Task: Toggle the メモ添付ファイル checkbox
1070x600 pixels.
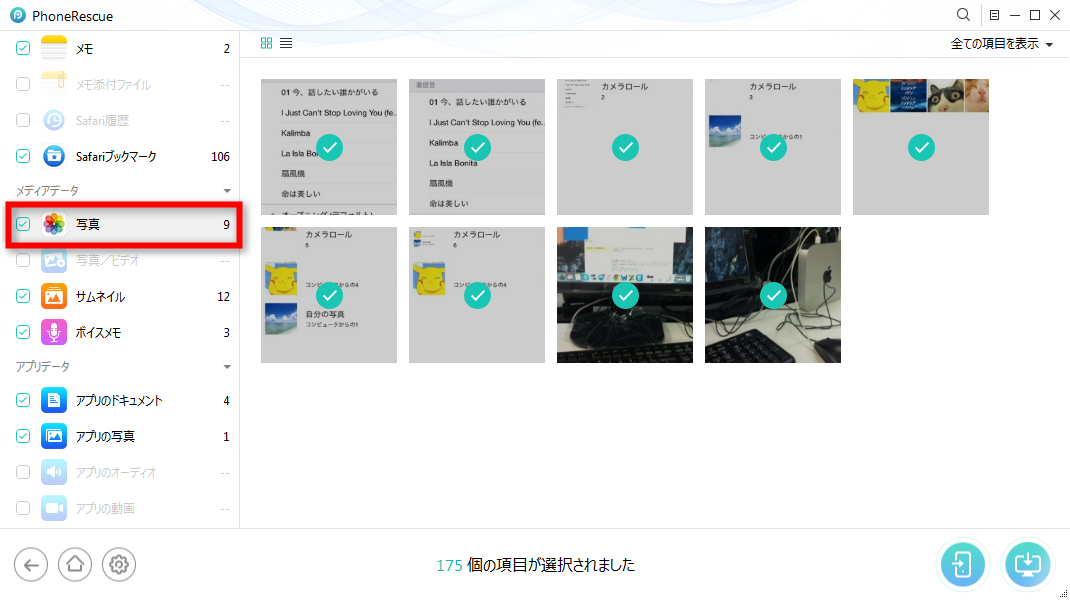Action: [x=23, y=84]
